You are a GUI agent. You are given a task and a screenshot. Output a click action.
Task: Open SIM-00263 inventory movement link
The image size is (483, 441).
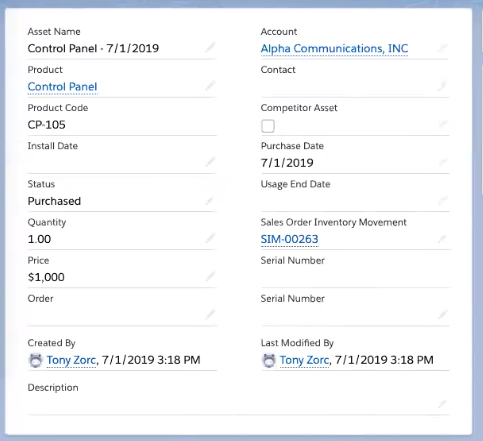290,239
